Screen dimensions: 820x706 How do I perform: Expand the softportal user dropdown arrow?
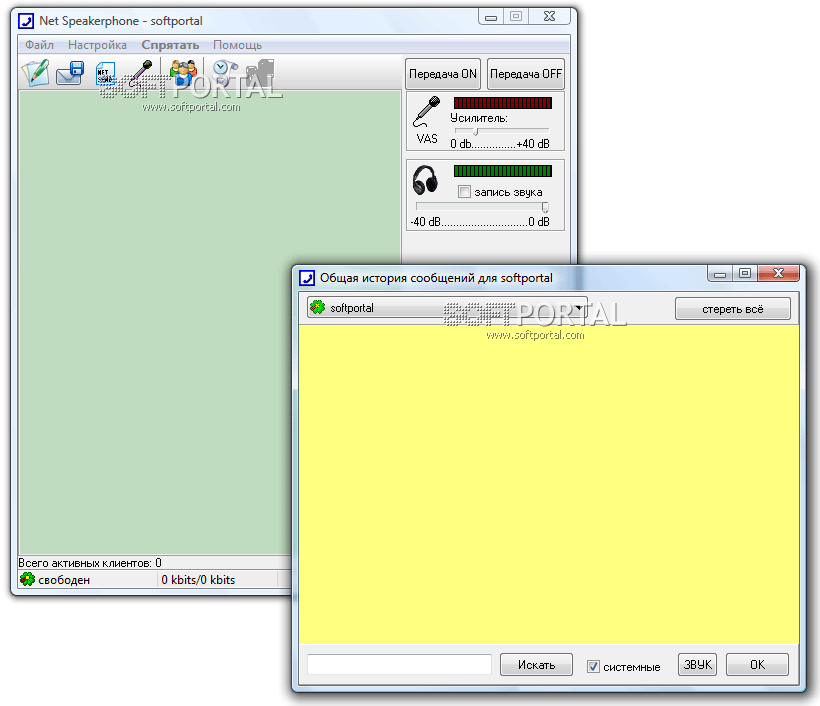(579, 308)
